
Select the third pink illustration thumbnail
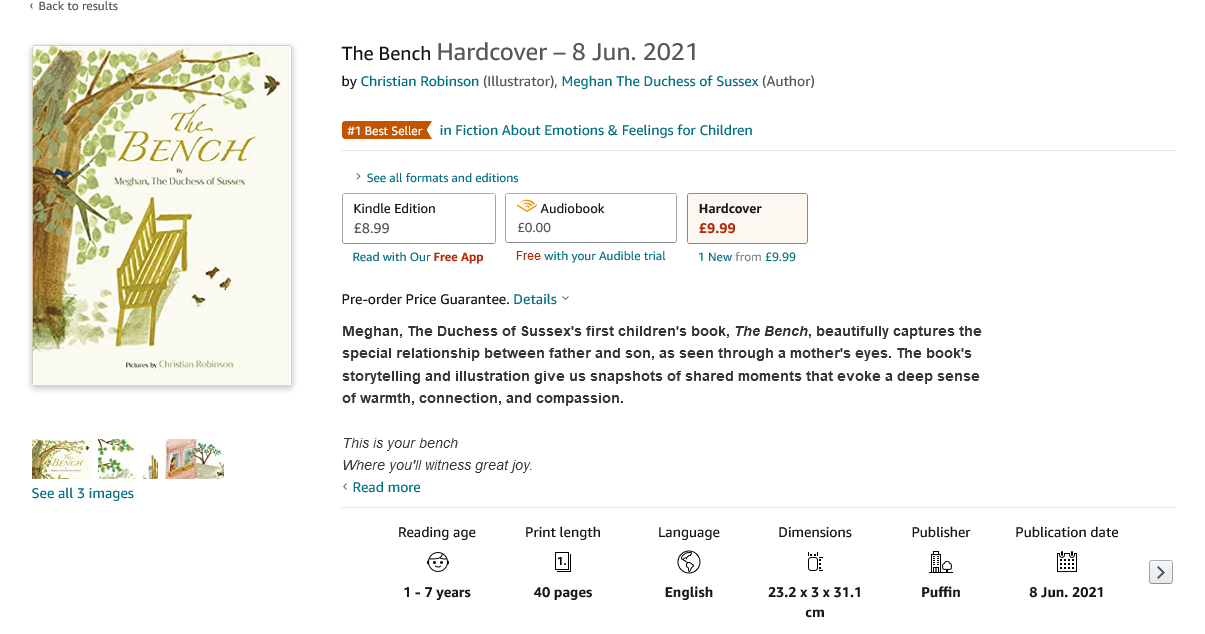coord(194,458)
